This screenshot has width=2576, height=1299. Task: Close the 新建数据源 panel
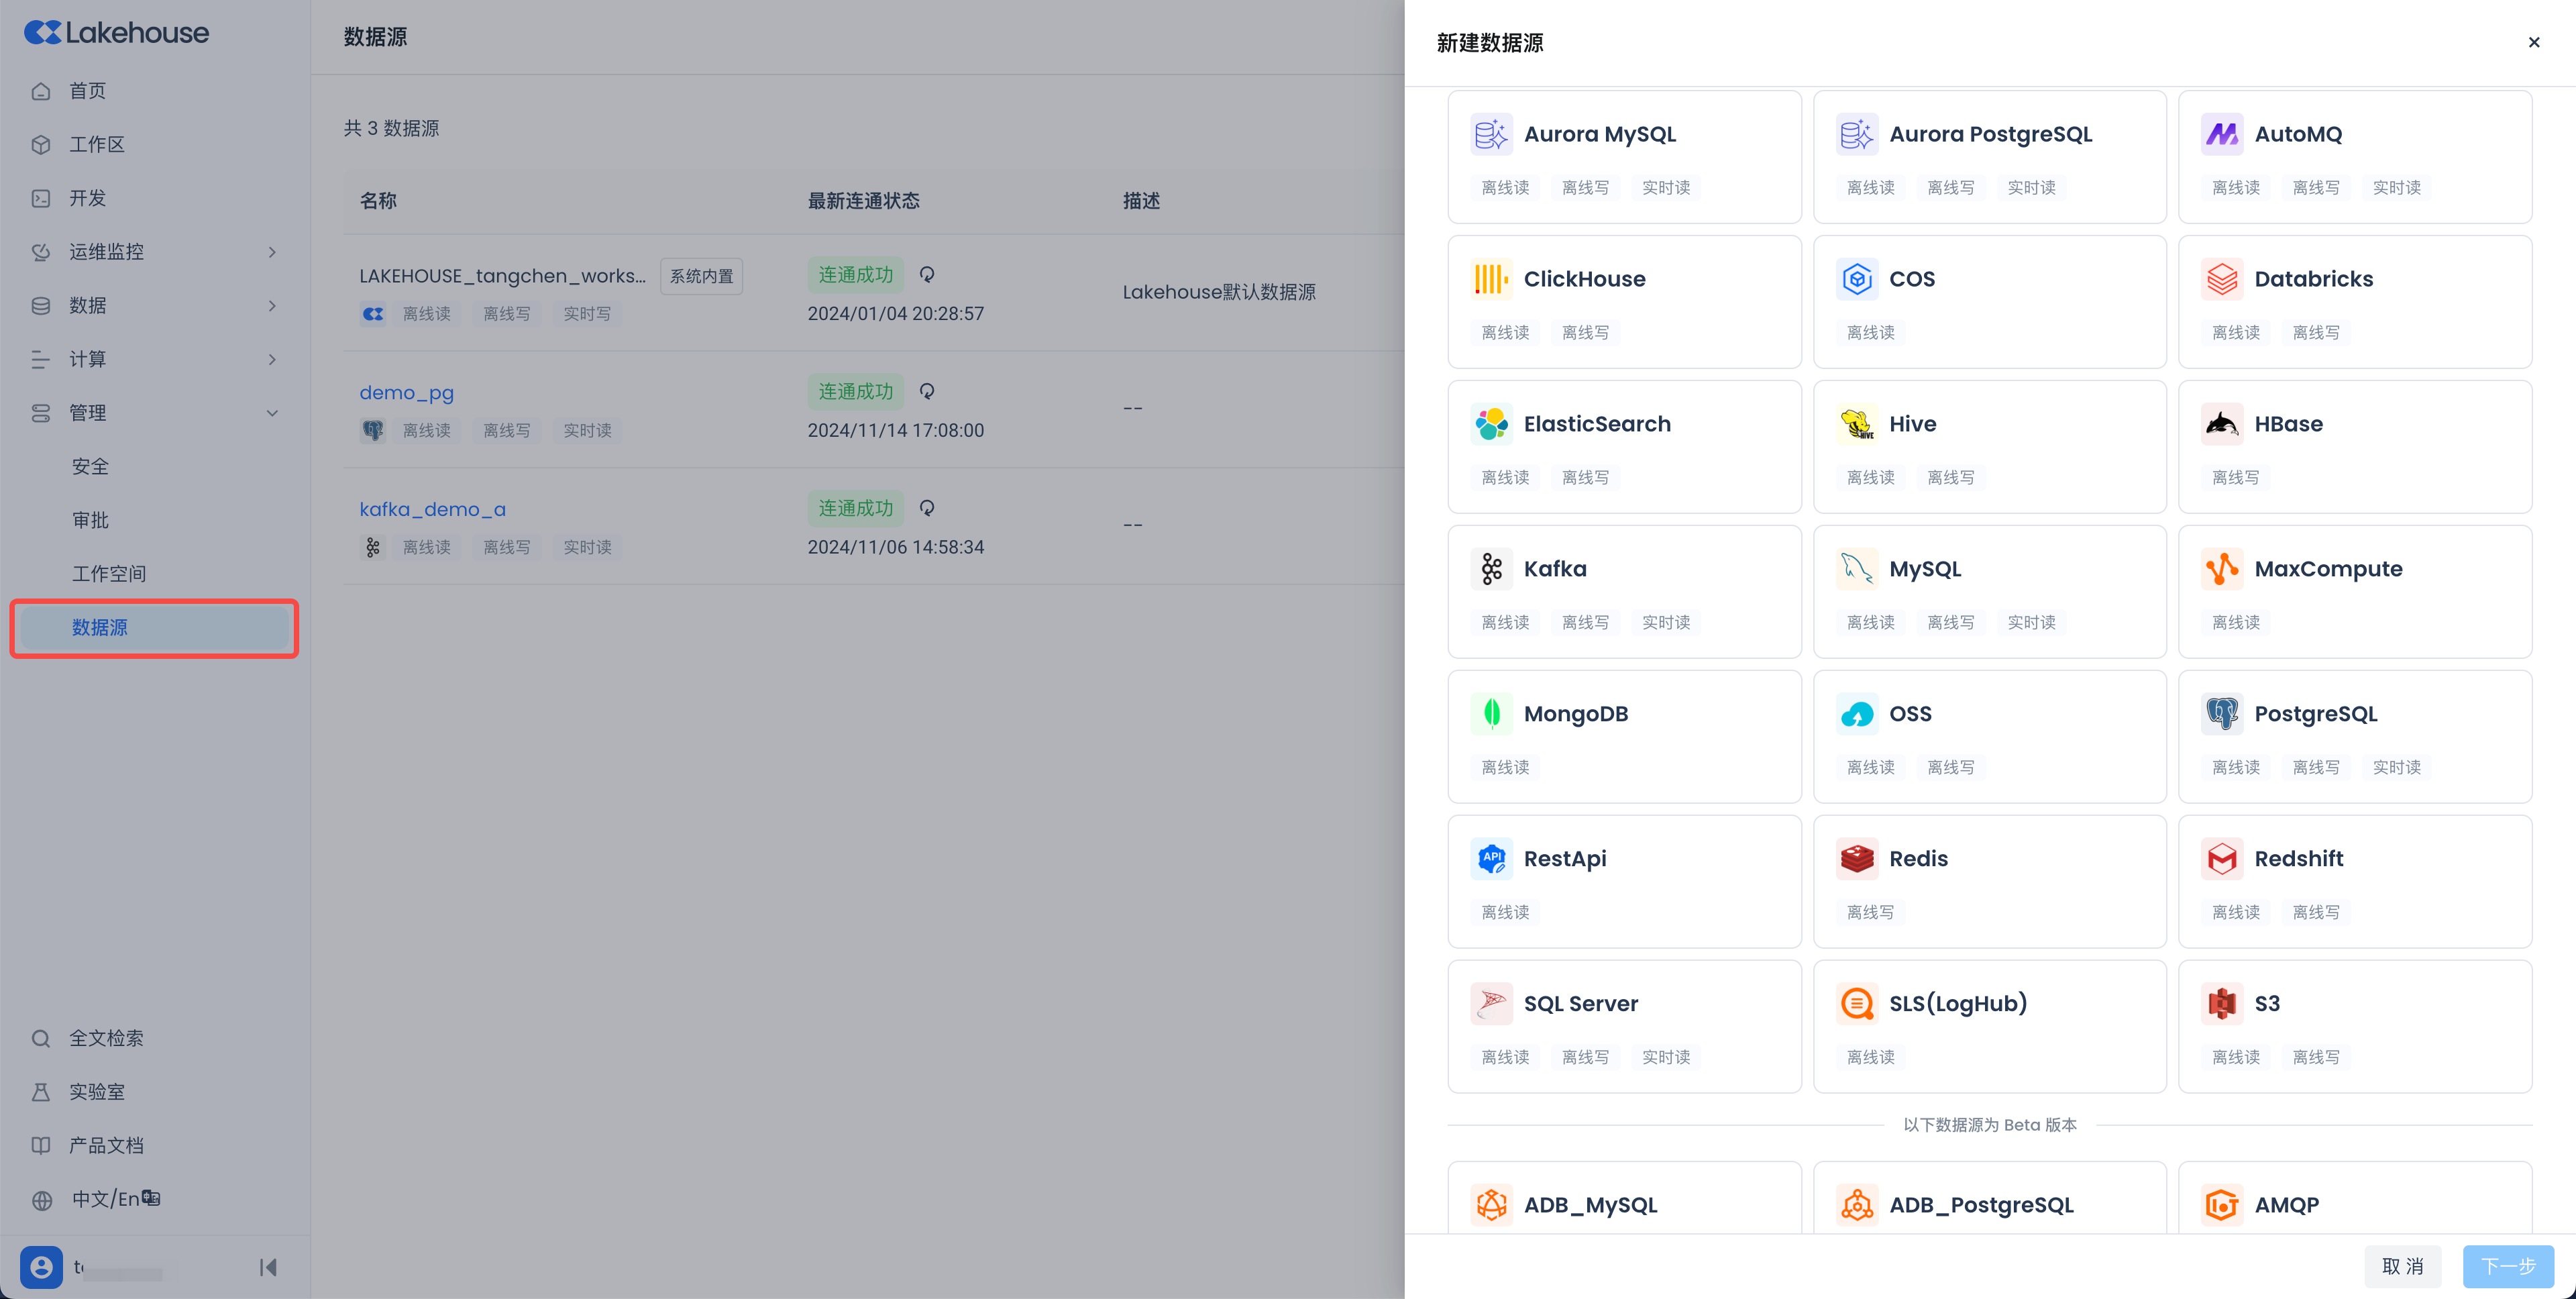pyautogui.click(x=2533, y=42)
